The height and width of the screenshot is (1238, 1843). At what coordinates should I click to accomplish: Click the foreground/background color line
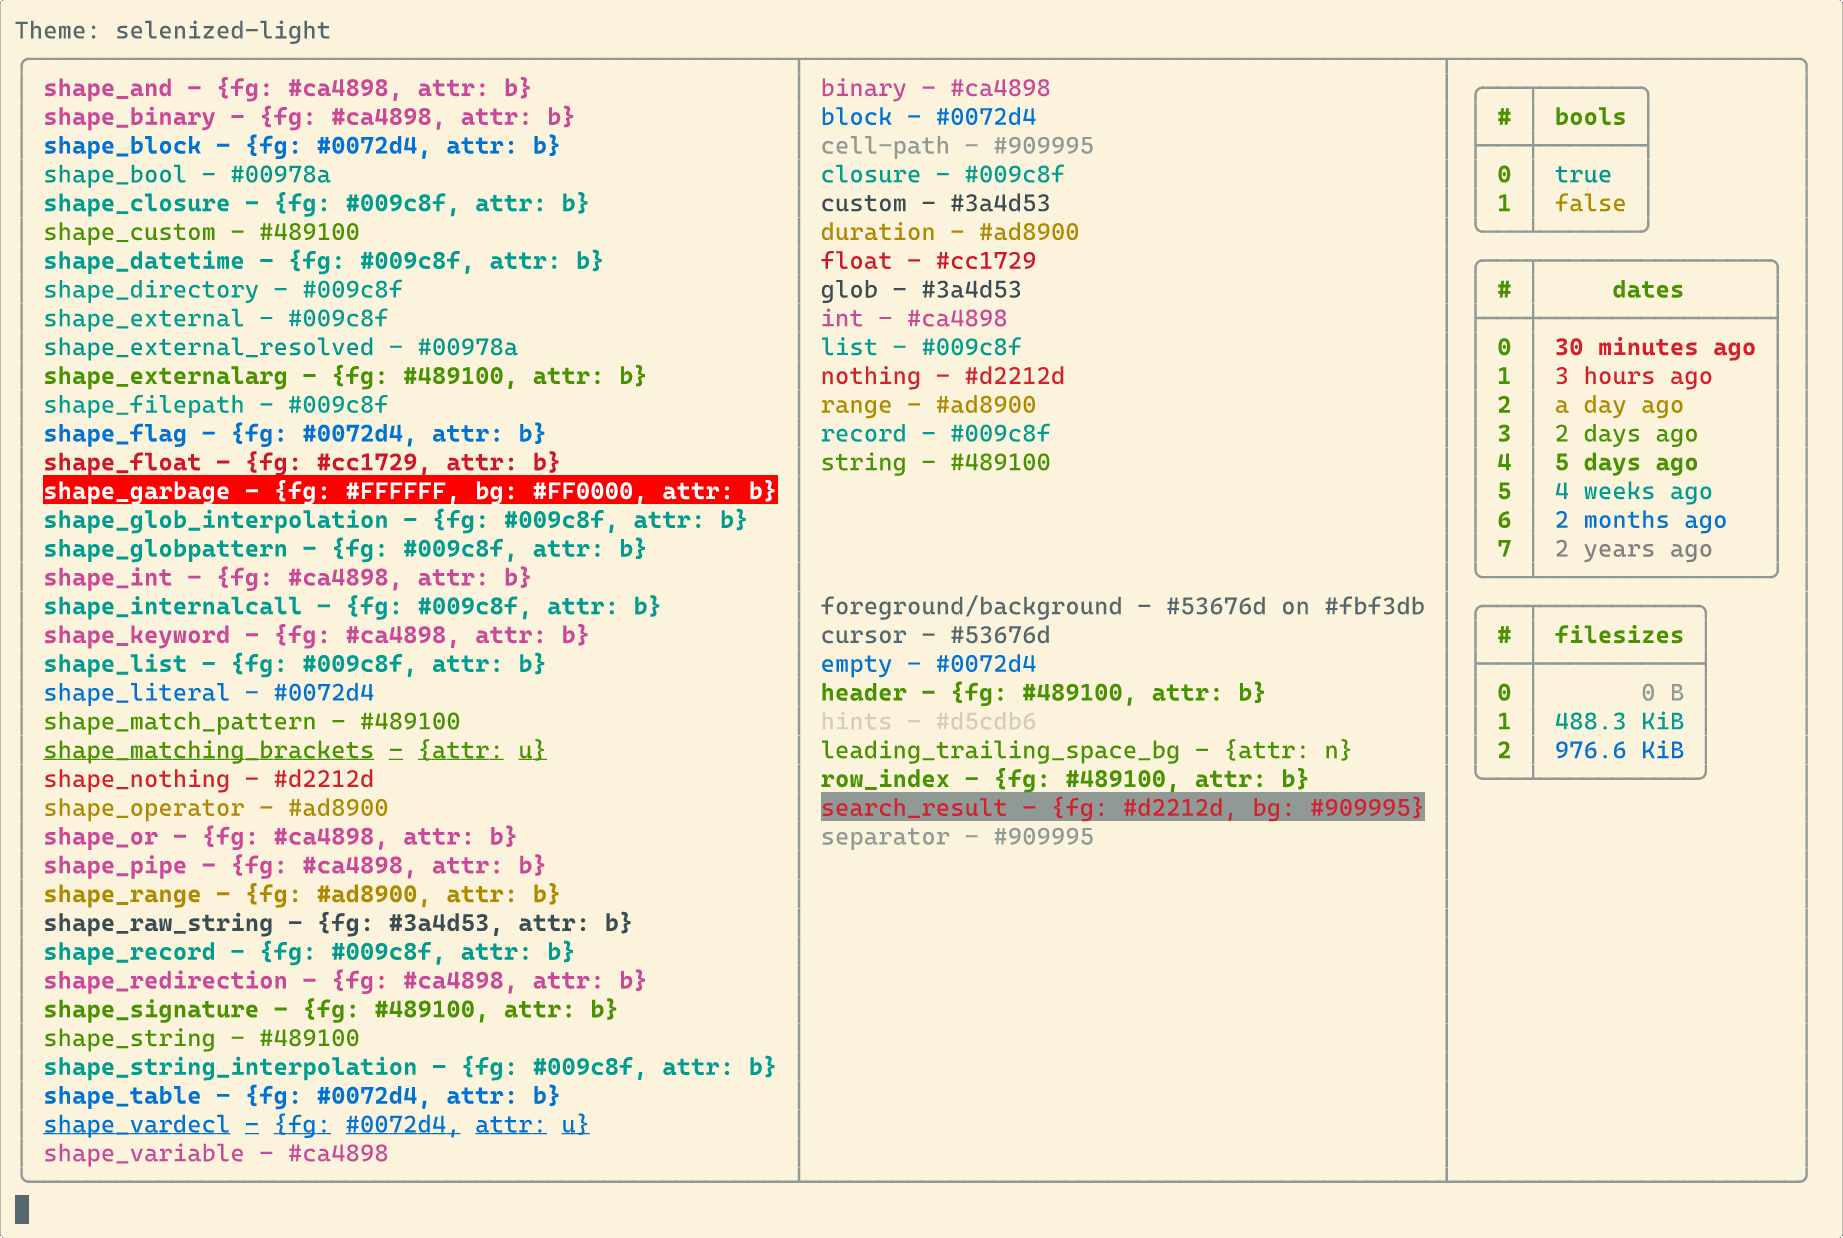(x=1122, y=607)
